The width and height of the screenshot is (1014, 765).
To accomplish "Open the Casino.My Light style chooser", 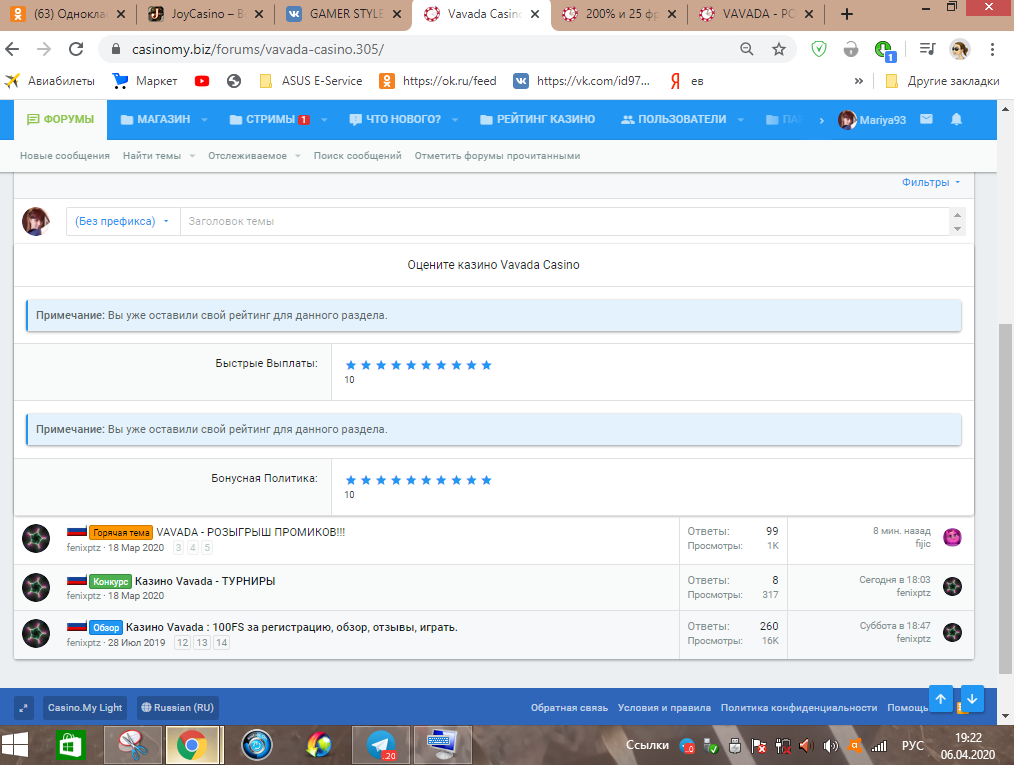I will tap(85, 708).
